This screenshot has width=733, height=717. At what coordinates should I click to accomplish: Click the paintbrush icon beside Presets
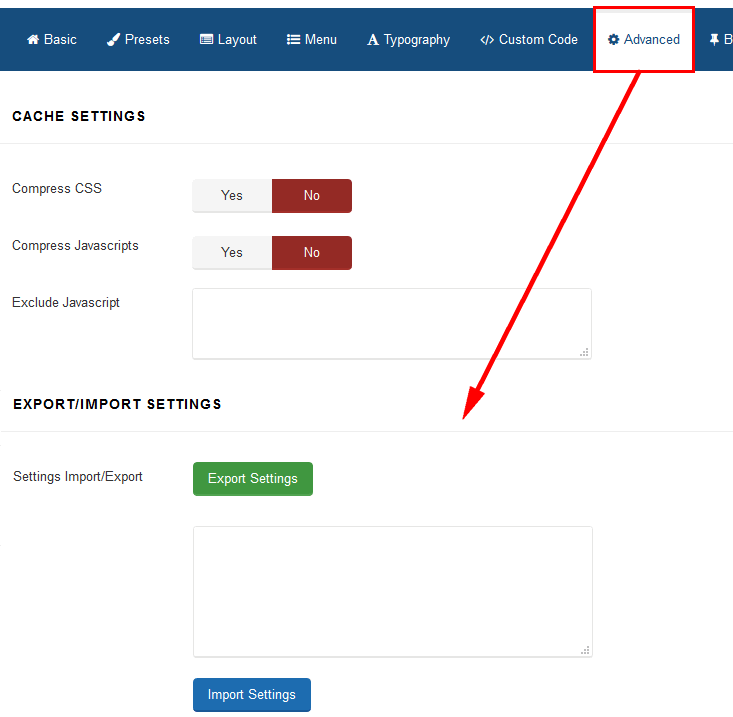point(113,40)
